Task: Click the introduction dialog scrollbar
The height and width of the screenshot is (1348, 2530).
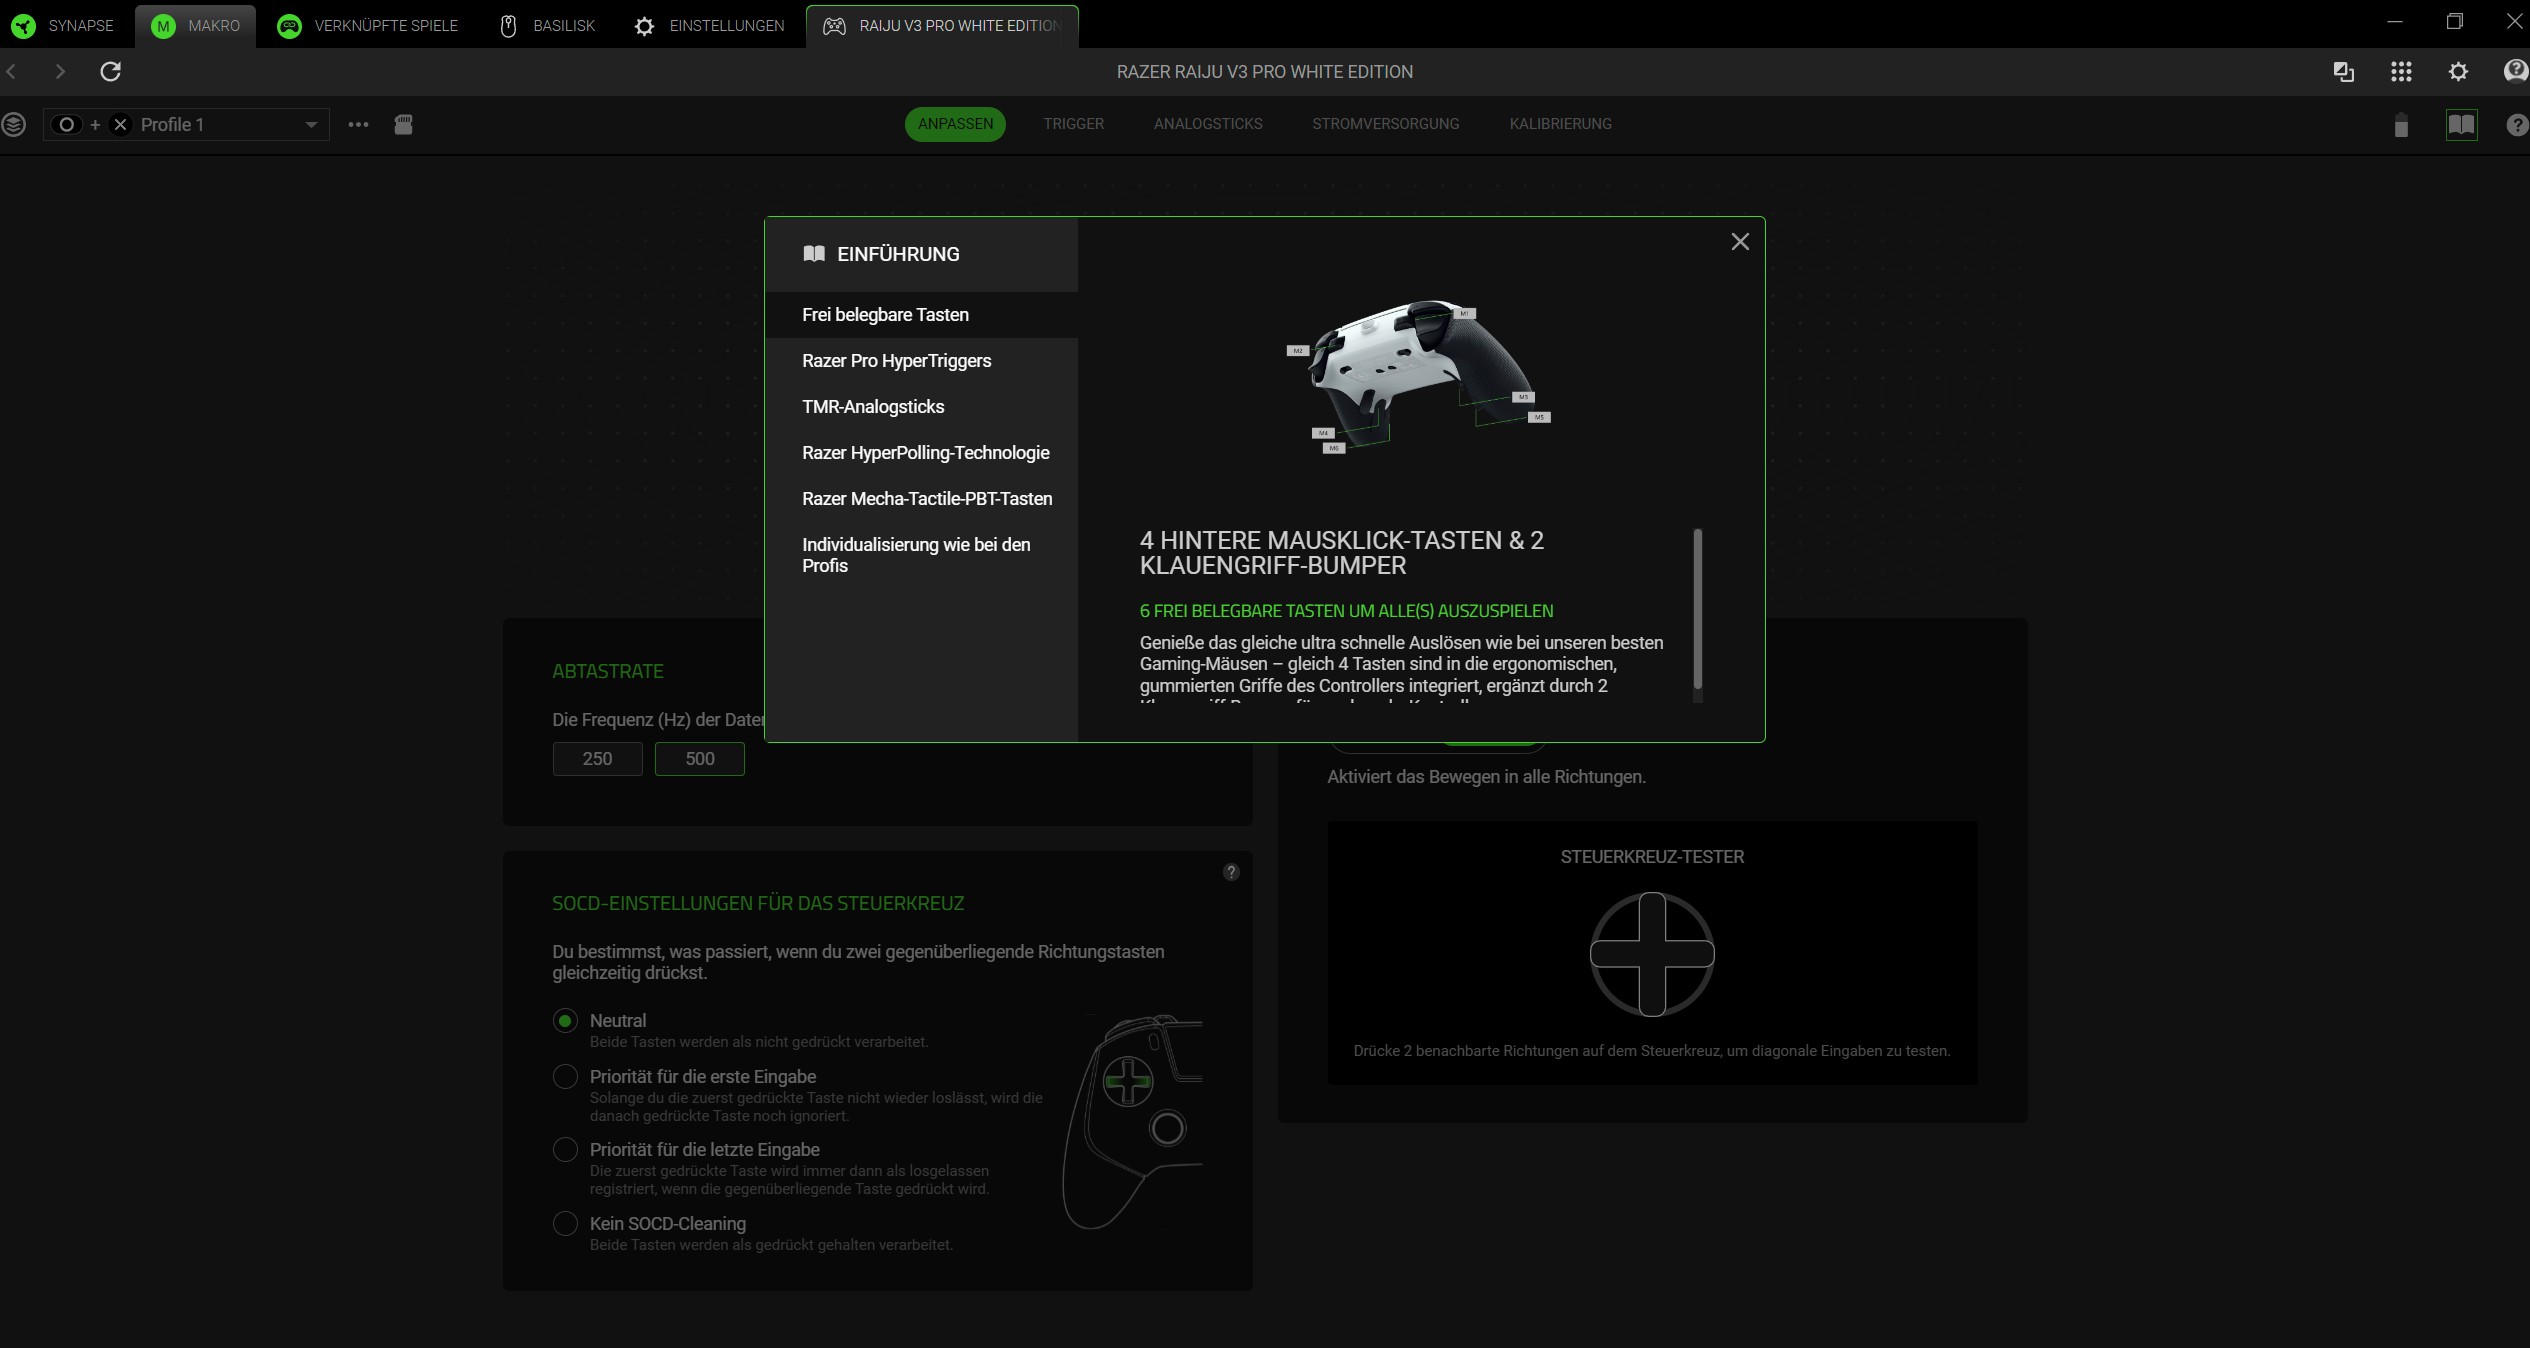Action: [1697, 610]
